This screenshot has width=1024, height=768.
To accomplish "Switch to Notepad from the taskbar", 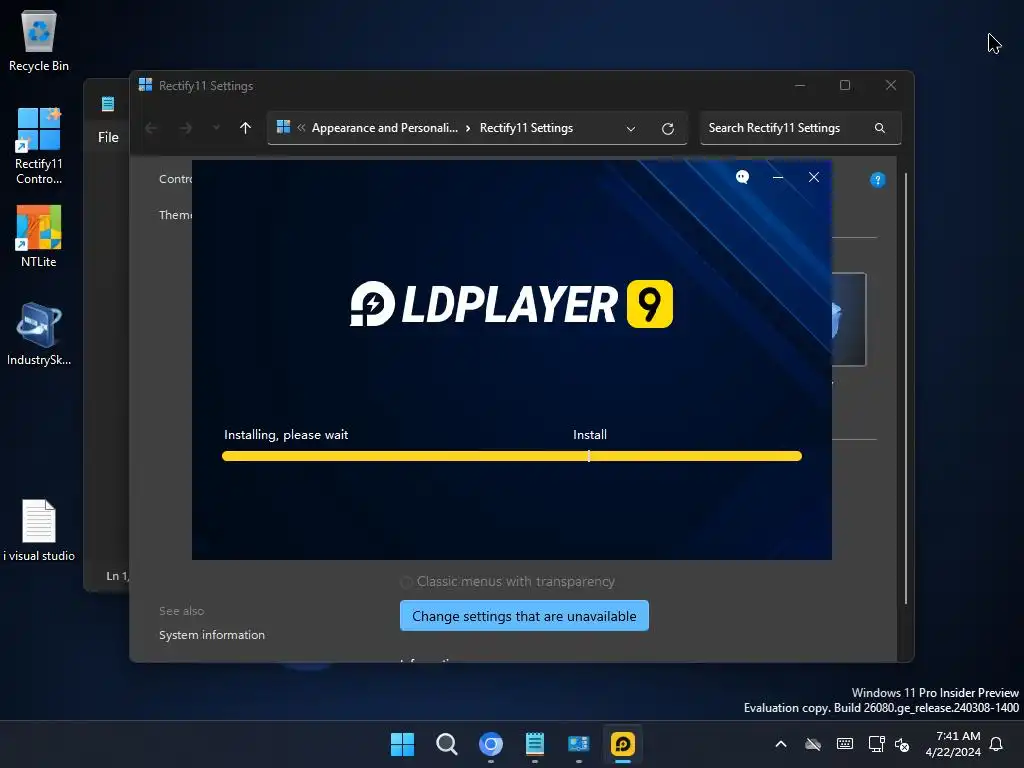I will (x=535, y=744).
